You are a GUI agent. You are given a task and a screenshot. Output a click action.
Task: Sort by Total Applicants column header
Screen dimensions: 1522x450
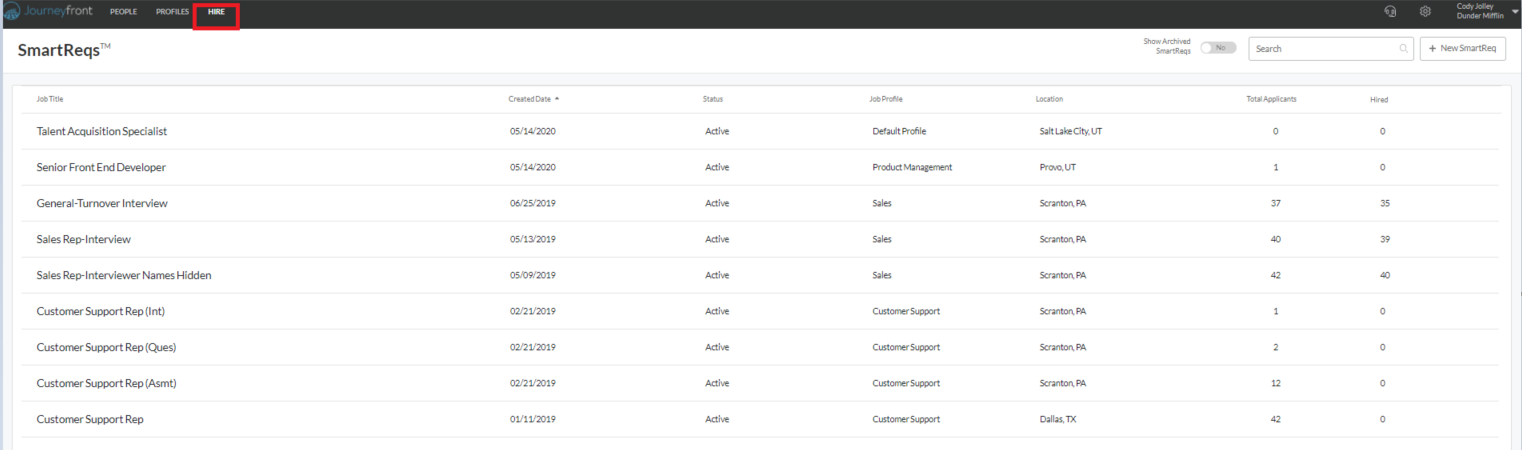(x=1271, y=99)
